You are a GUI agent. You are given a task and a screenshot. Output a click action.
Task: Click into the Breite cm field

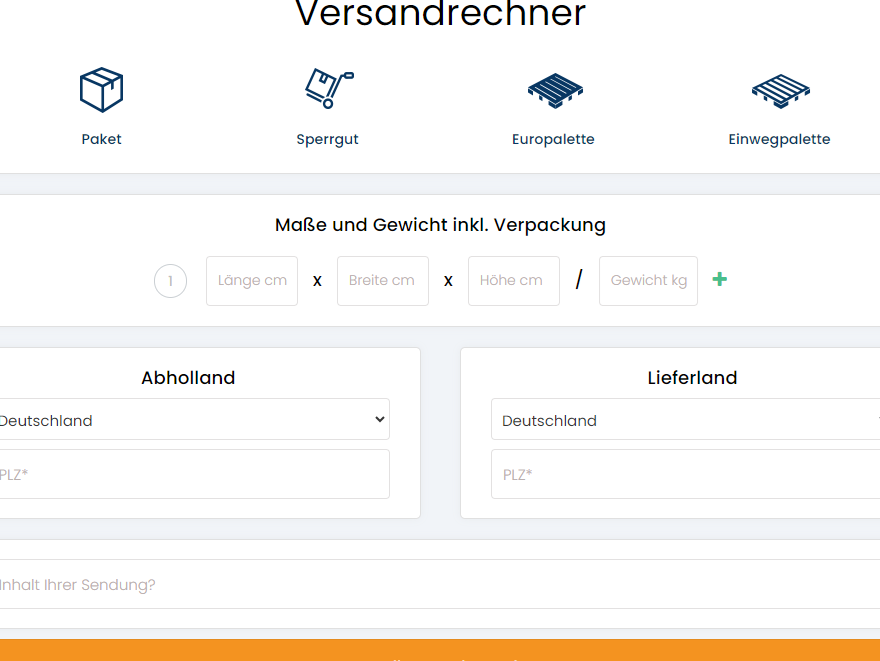[x=383, y=281]
